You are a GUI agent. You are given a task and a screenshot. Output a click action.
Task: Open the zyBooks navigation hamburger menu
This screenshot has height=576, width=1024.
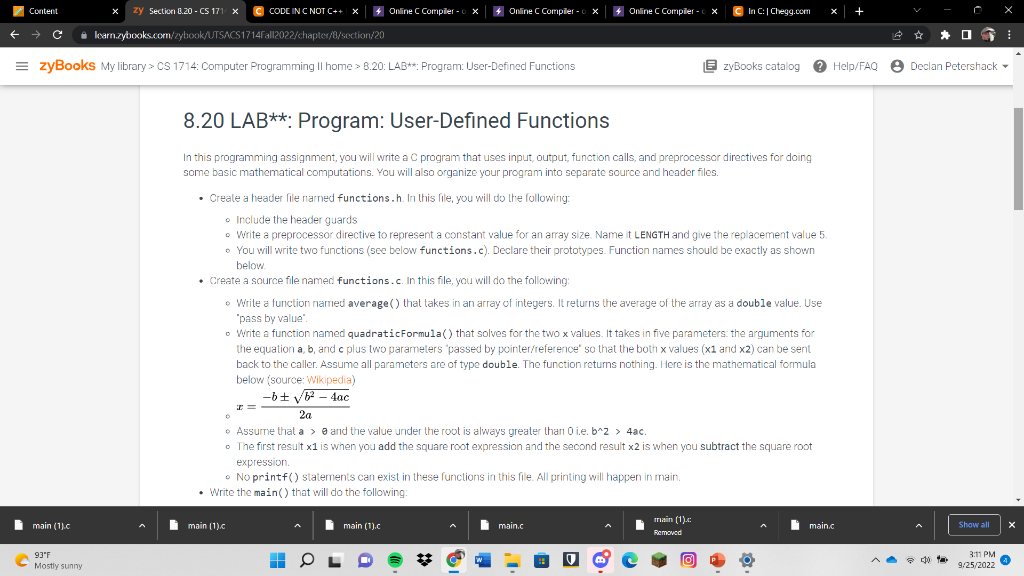point(22,66)
